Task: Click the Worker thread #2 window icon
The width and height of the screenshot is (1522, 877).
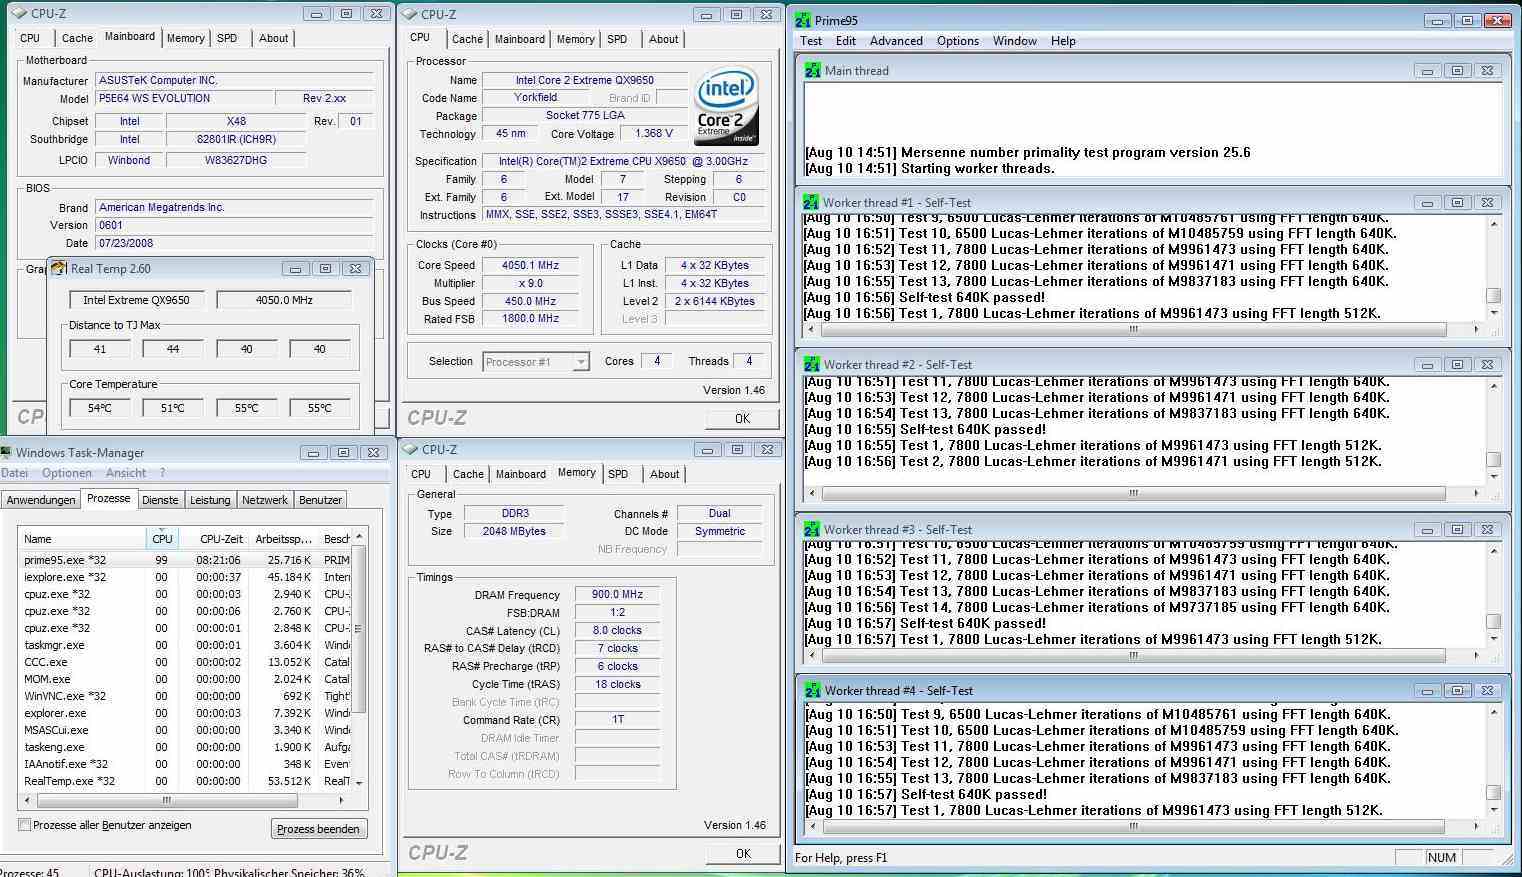Action: pyautogui.click(x=811, y=364)
